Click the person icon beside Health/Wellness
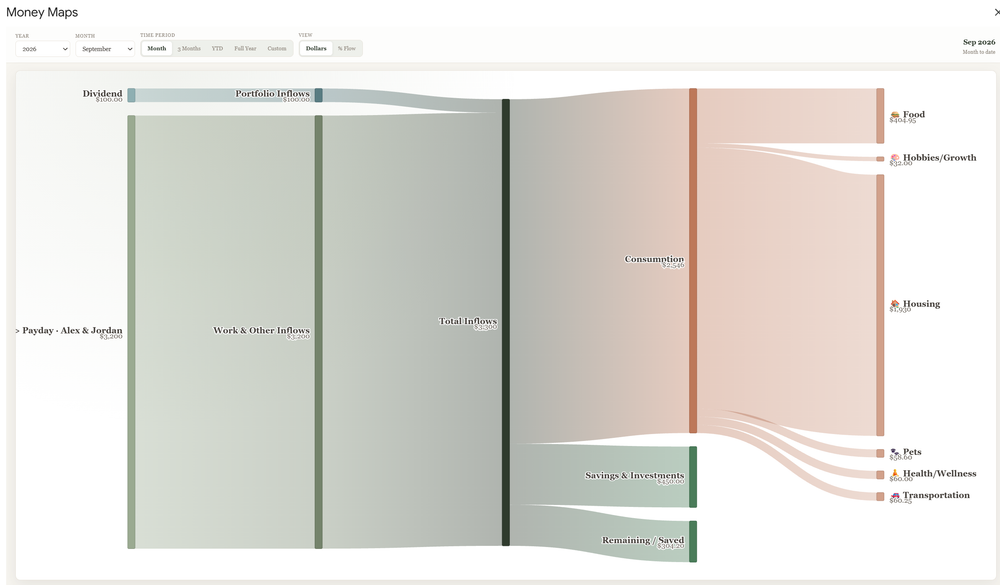 [x=895, y=473]
